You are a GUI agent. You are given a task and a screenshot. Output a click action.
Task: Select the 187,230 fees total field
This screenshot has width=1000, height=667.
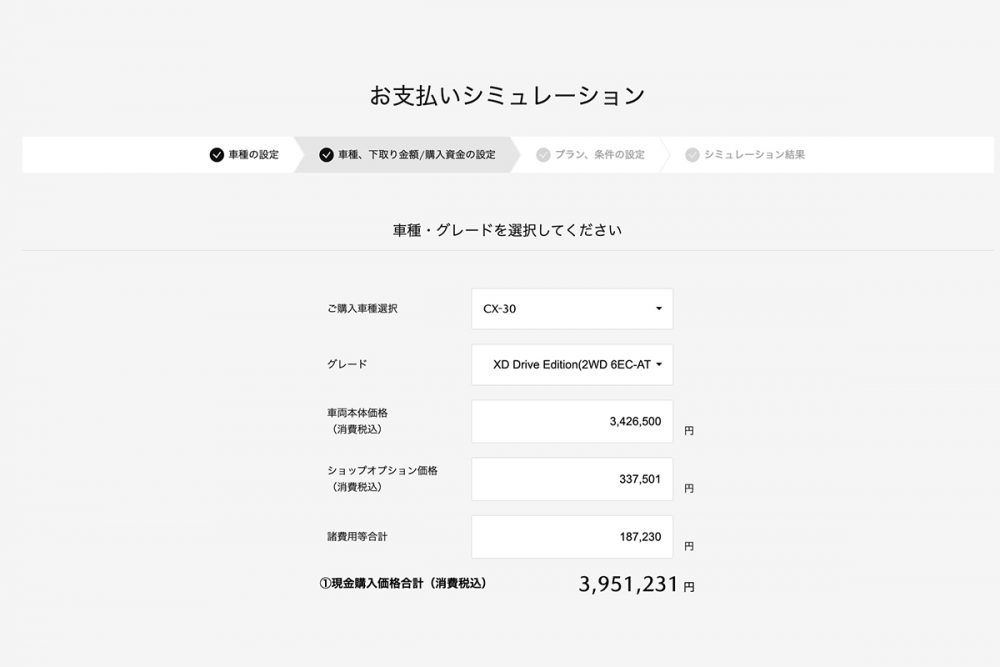point(572,537)
